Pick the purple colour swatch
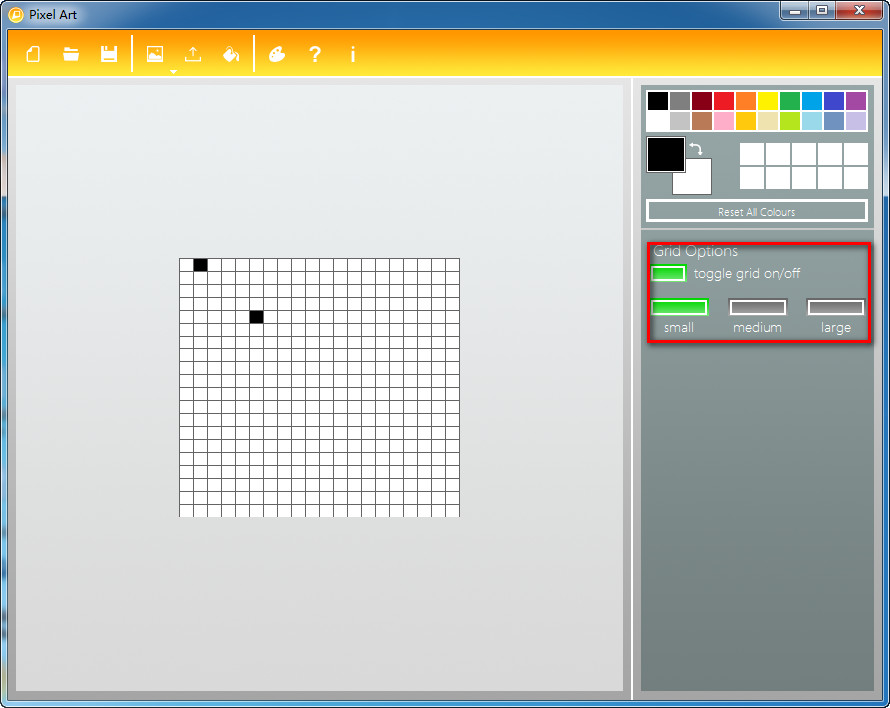This screenshot has width=890, height=708. [x=856, y=101]
